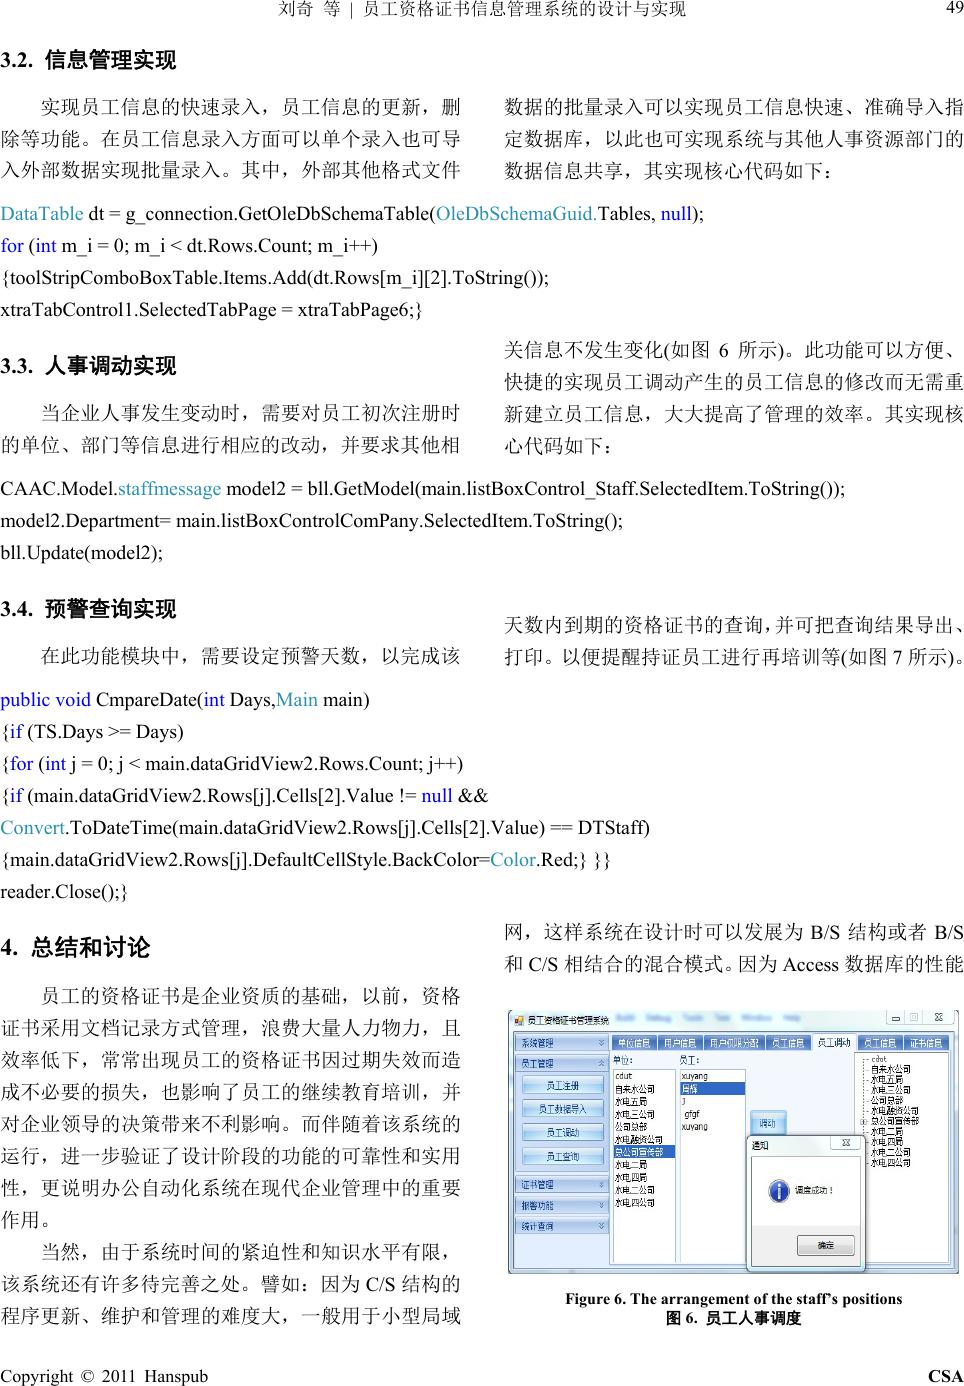964x1386 pixels.
Task: Close the certificate management window
Action: (938, 1018)
